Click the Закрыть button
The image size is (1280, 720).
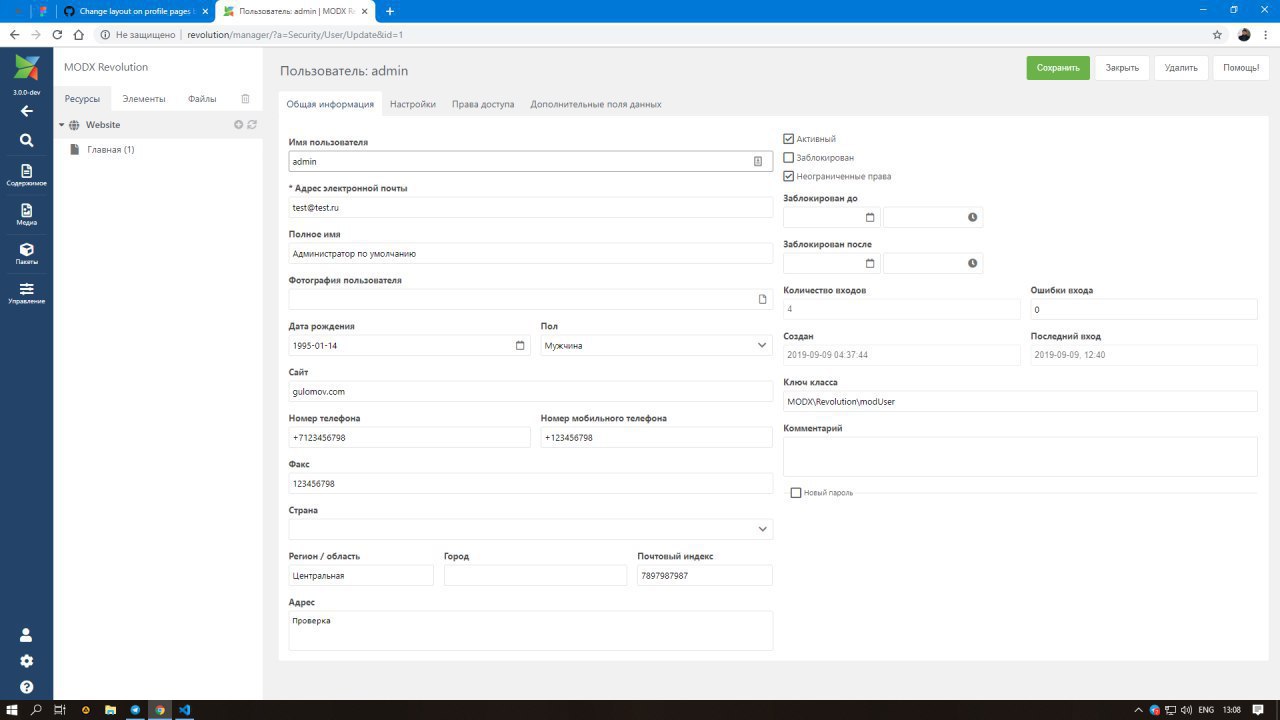pyautogui.click(x=1122, y=68)
